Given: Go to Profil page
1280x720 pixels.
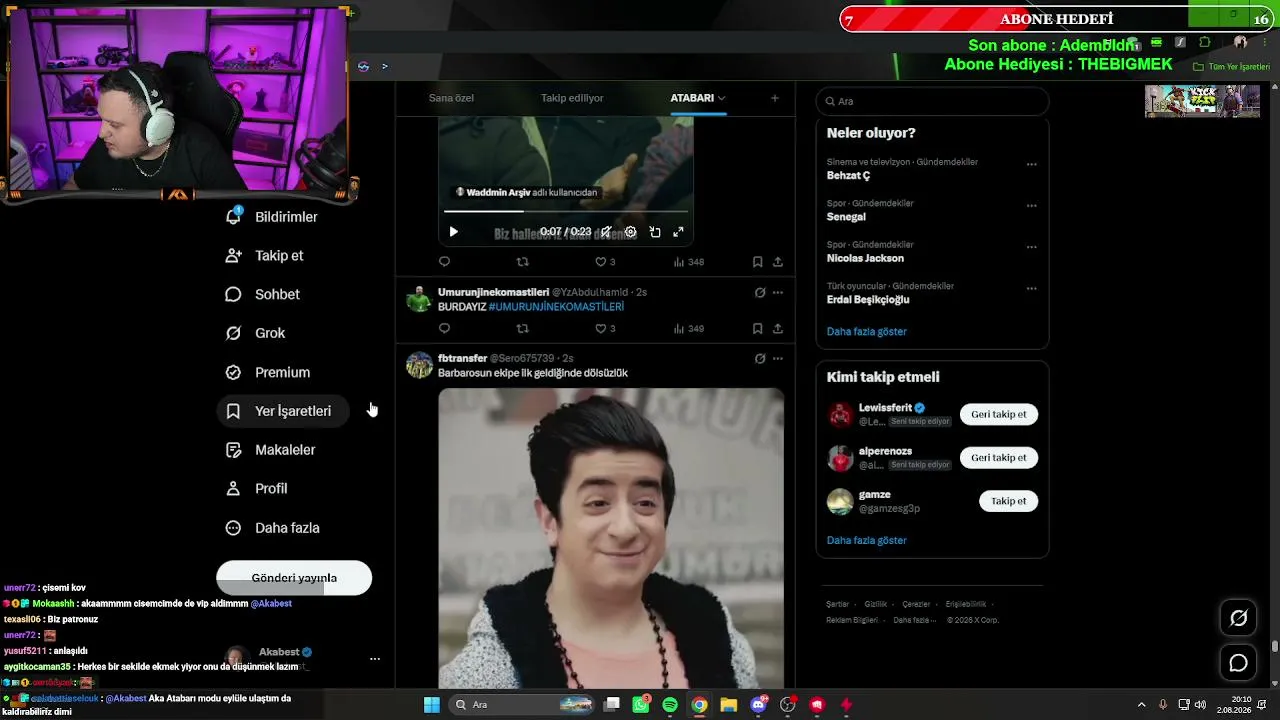Looking at the screenshot, I should (257, 489).
